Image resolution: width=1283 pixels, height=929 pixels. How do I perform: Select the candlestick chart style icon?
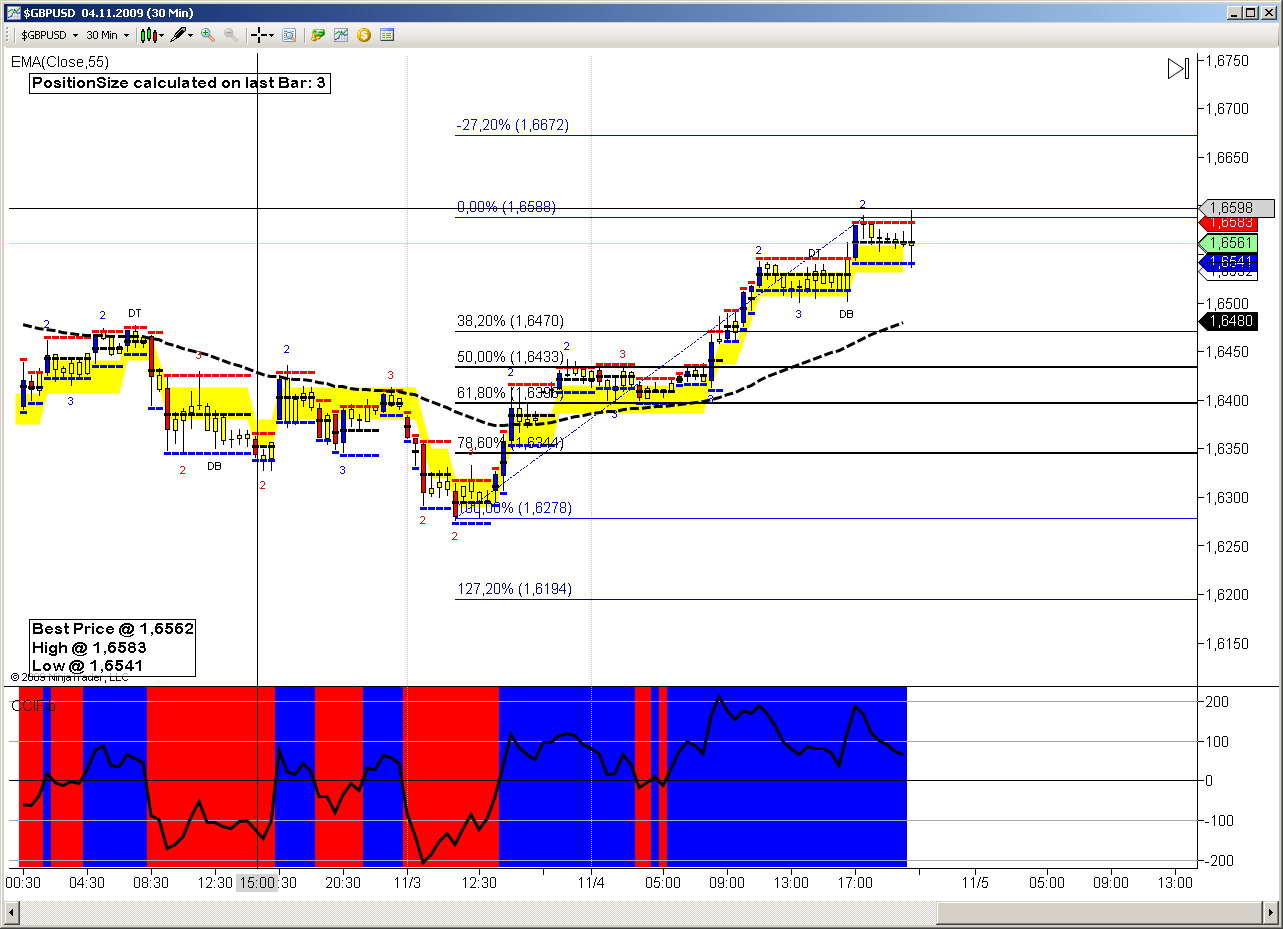tap(149, 35)
